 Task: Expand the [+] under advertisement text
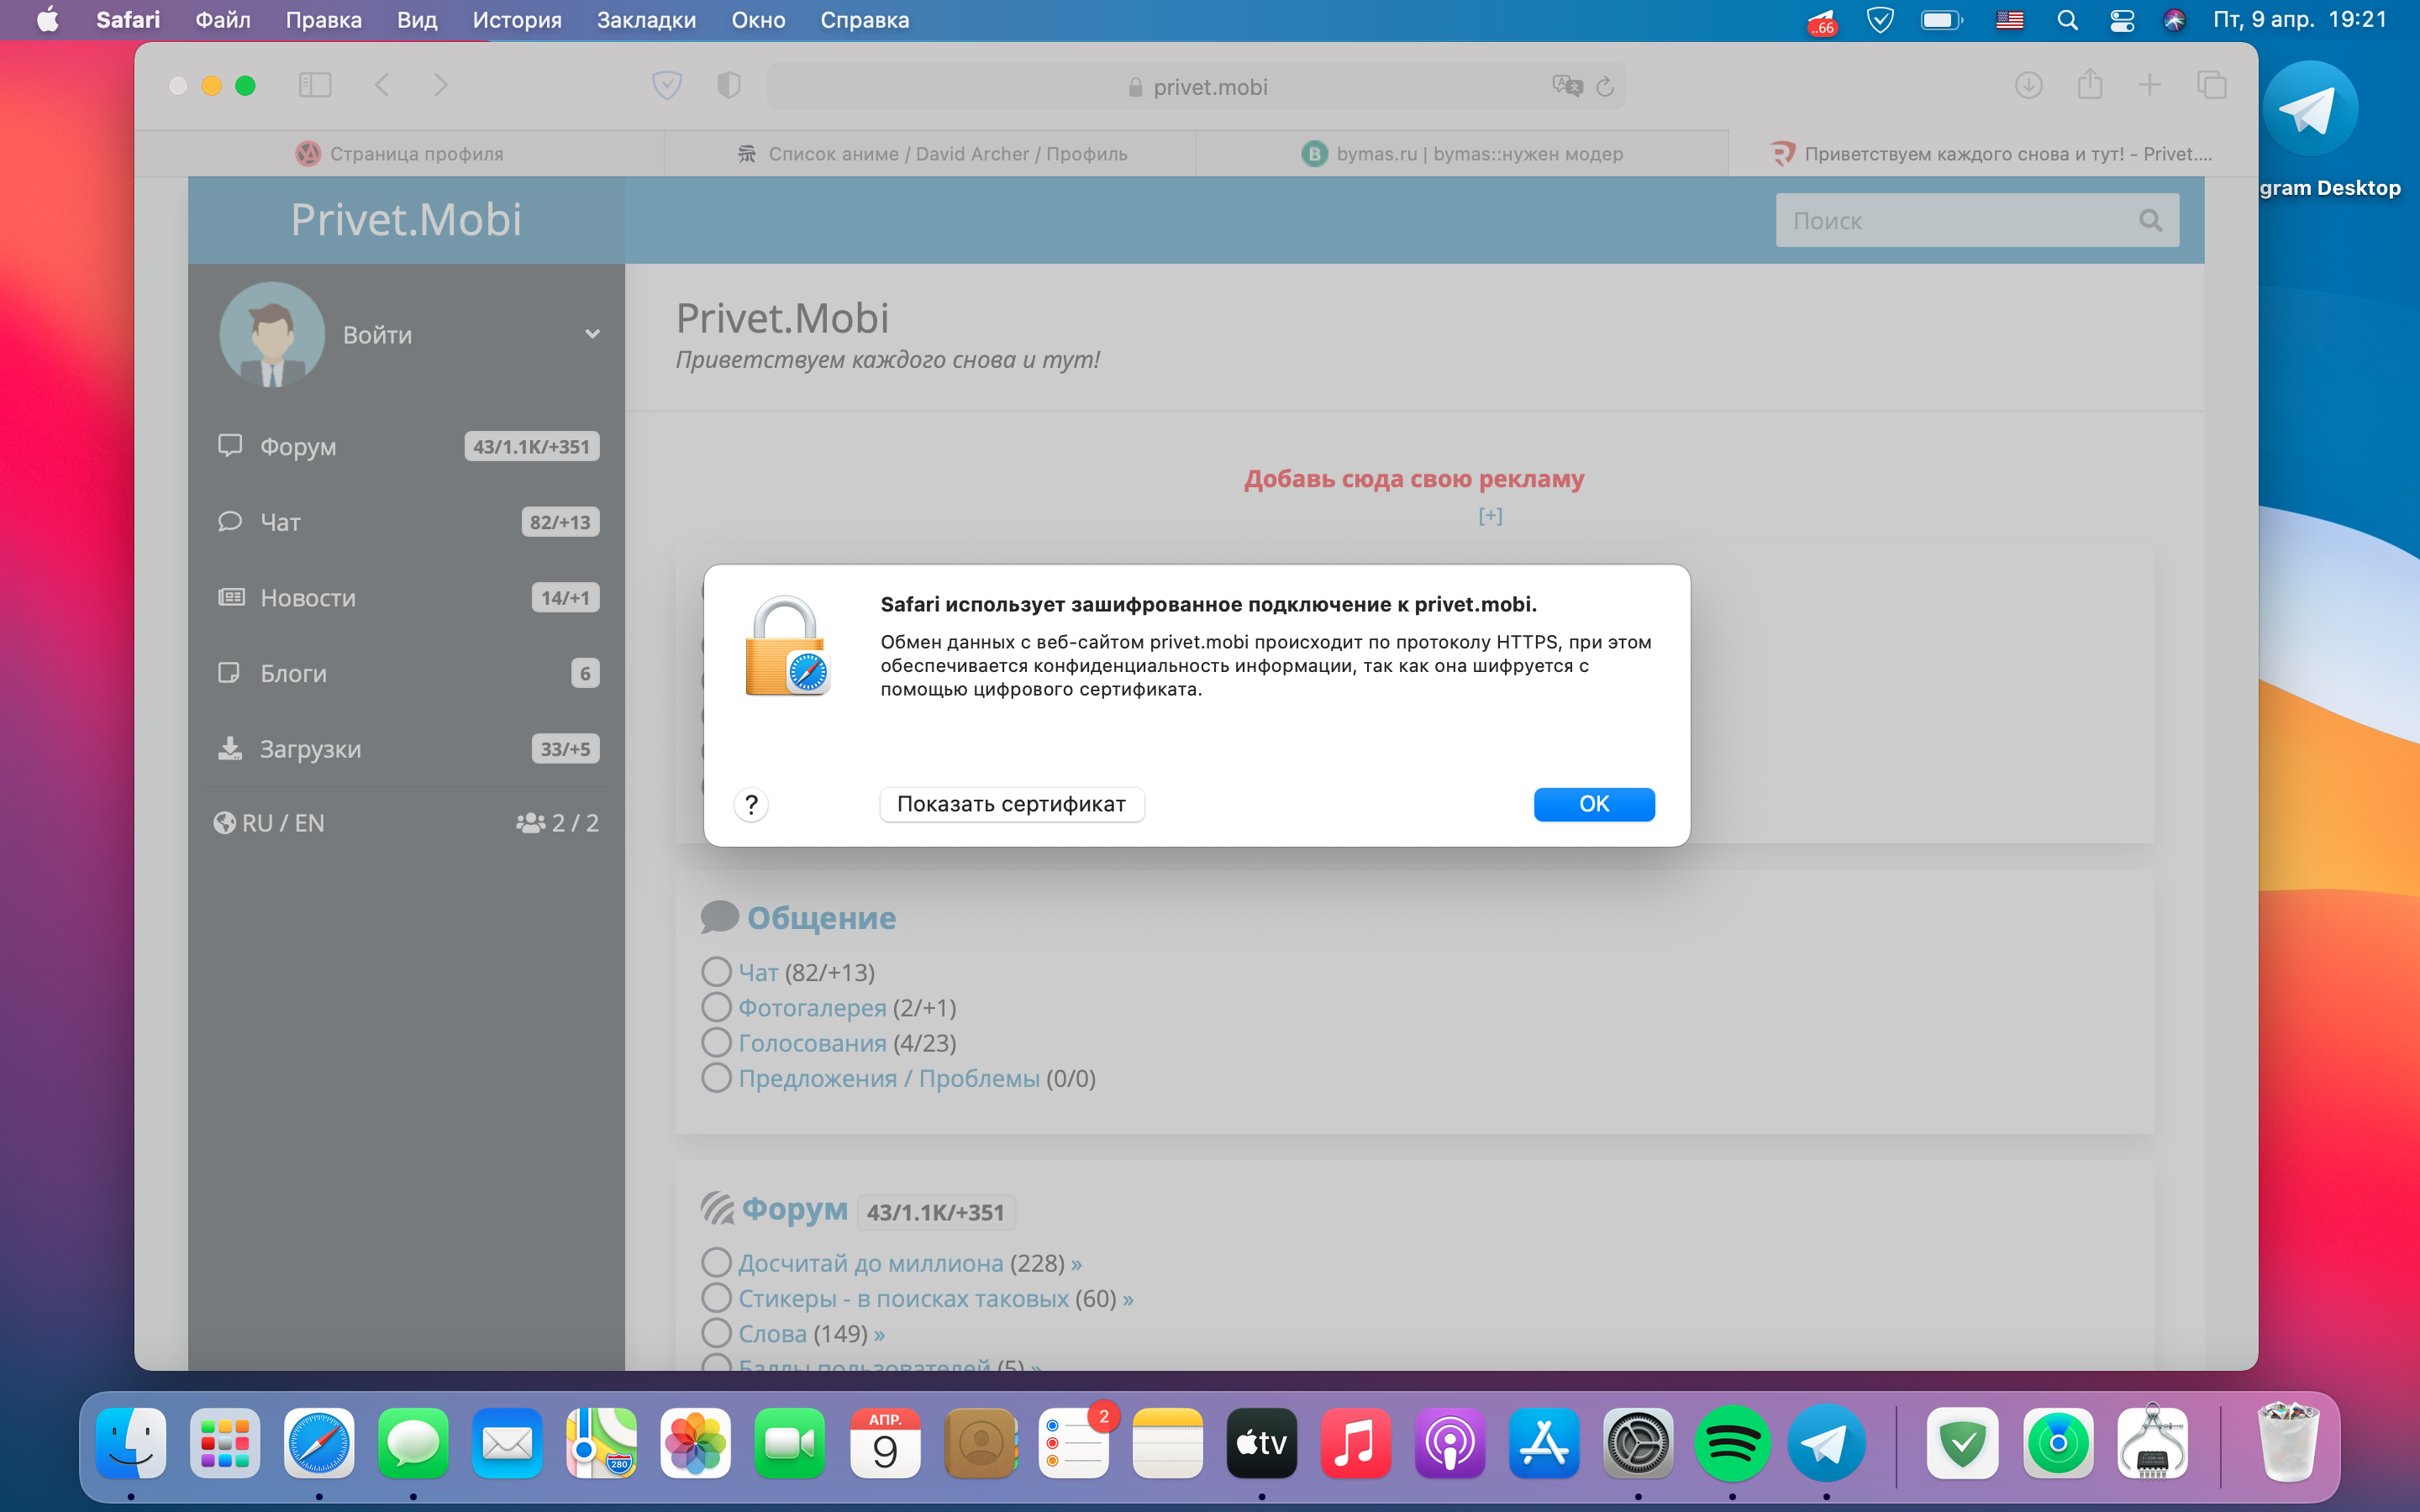pyautogui.click(x=1490, y=516)
